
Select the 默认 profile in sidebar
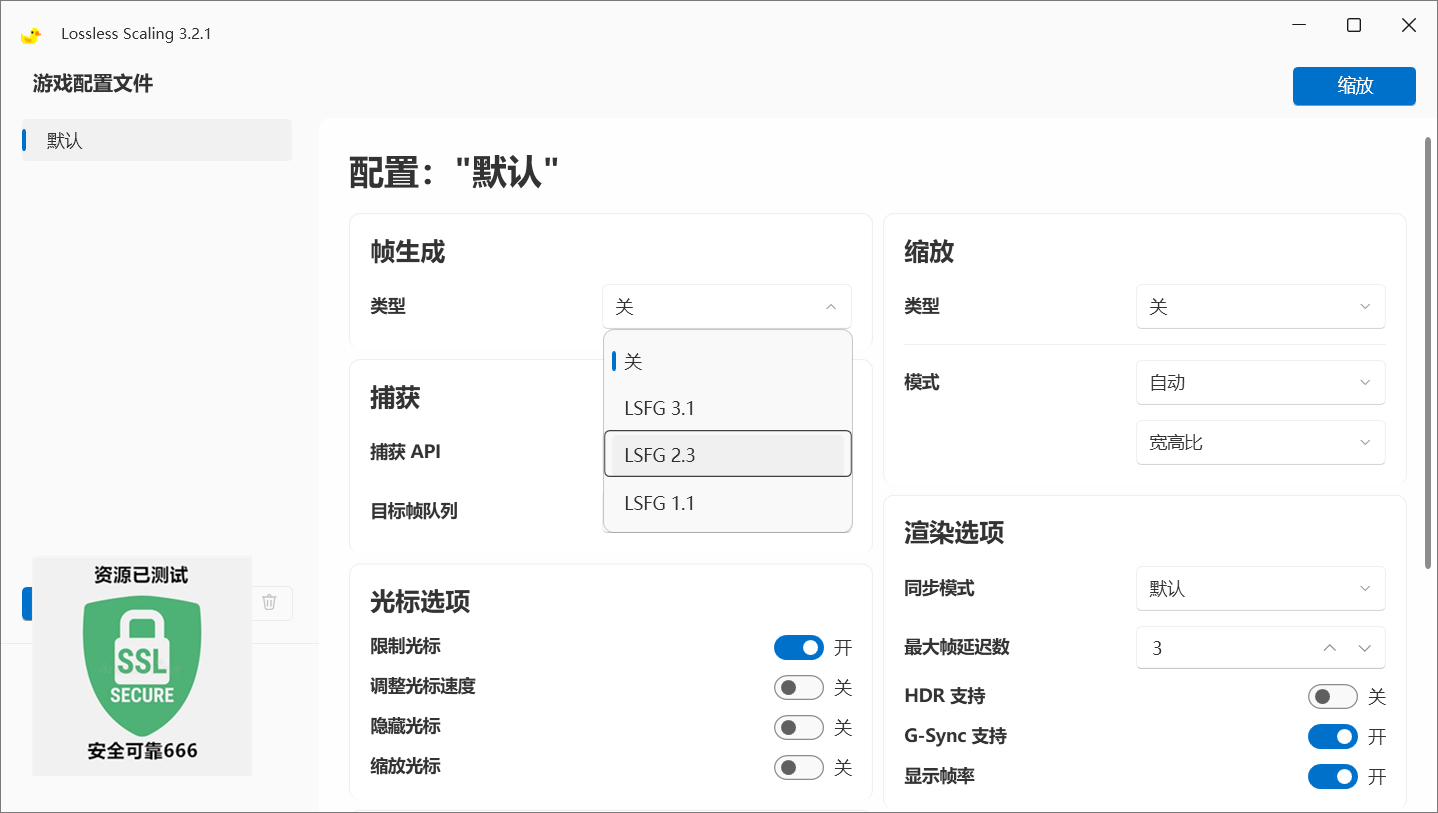(157, 140)
